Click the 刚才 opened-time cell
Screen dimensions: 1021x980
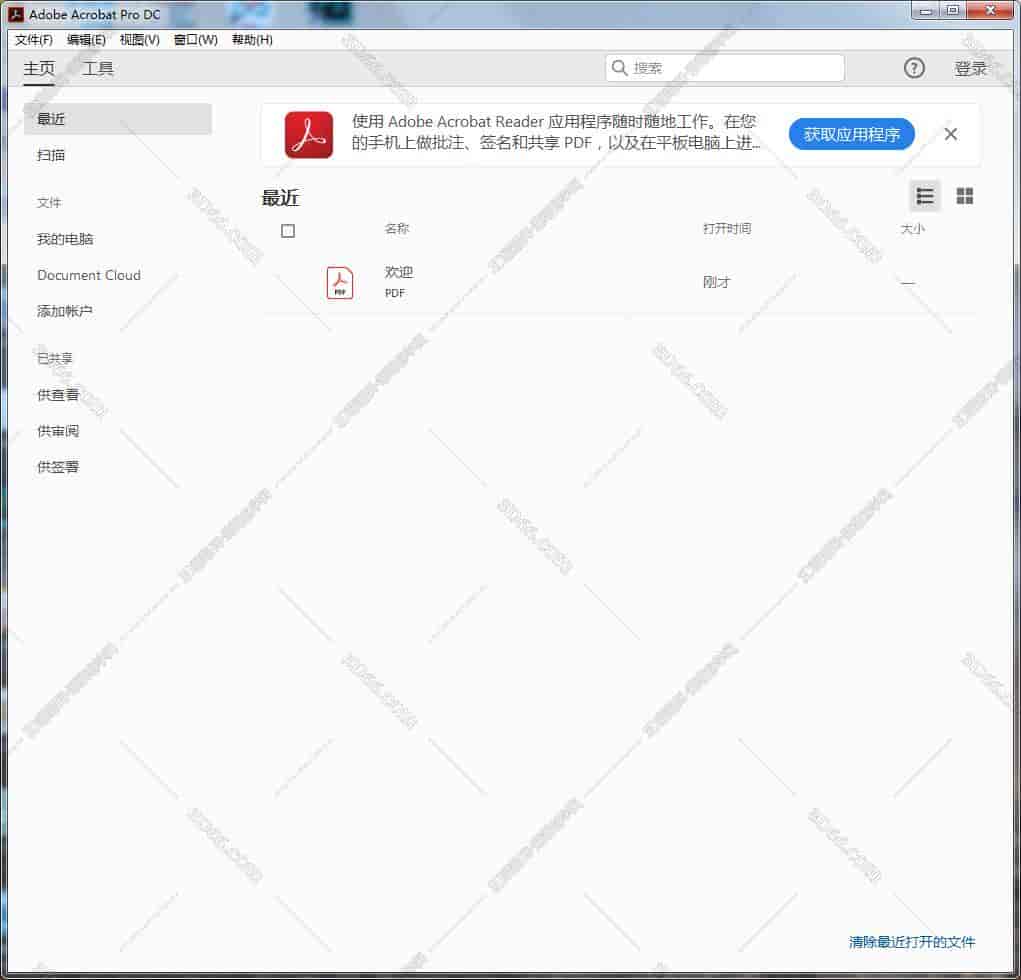click(716, 282)
